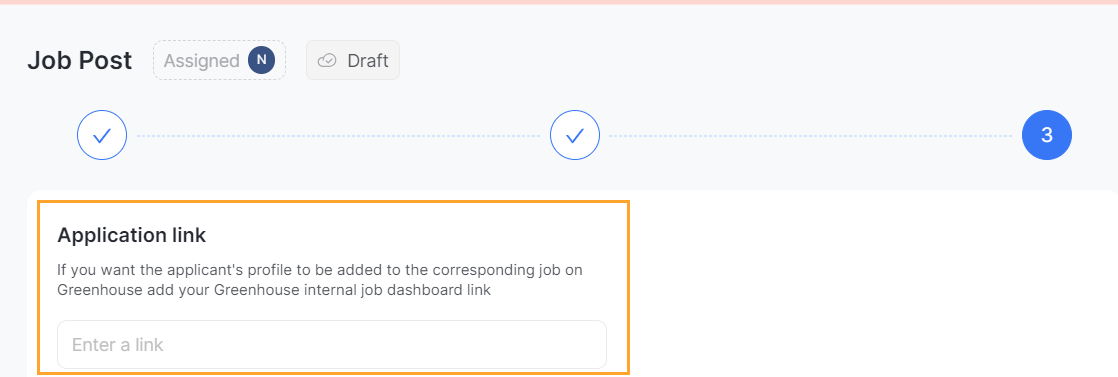
Task: Open the Assigned badge
Action: click(220, 61)
